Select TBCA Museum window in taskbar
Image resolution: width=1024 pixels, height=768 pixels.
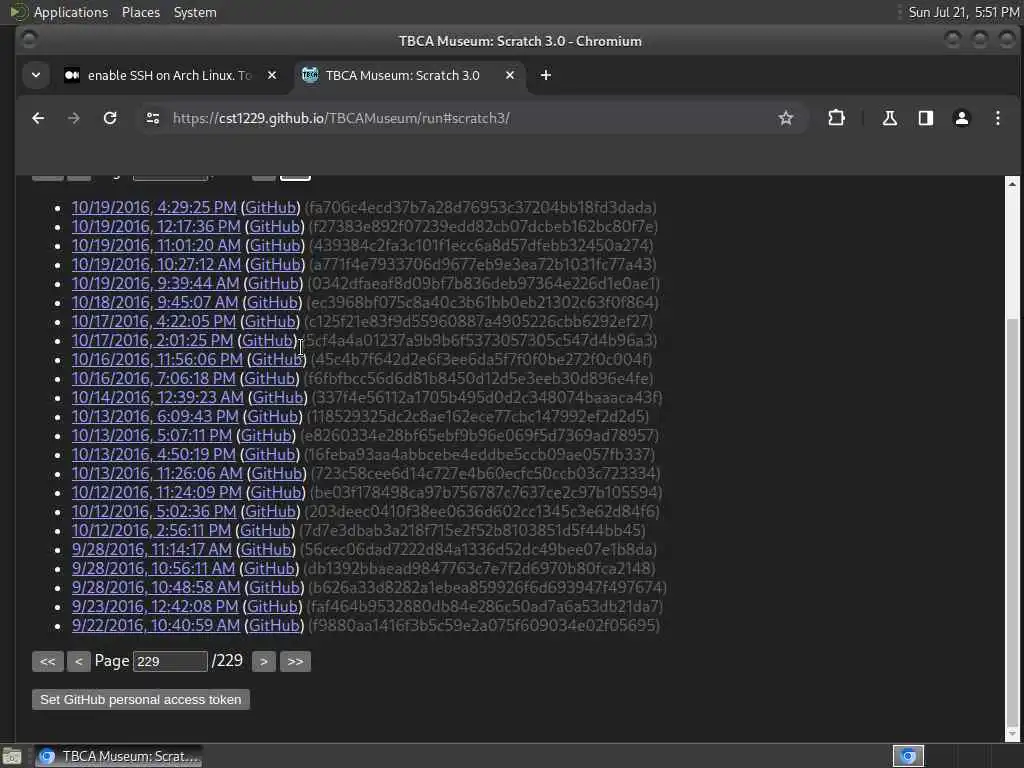(118, 756)
